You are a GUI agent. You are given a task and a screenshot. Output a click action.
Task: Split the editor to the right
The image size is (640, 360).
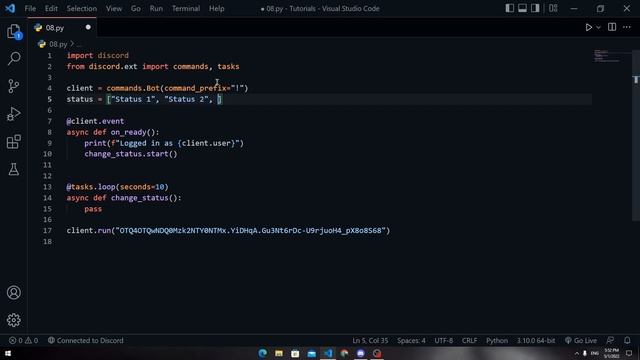click(612, 27)
